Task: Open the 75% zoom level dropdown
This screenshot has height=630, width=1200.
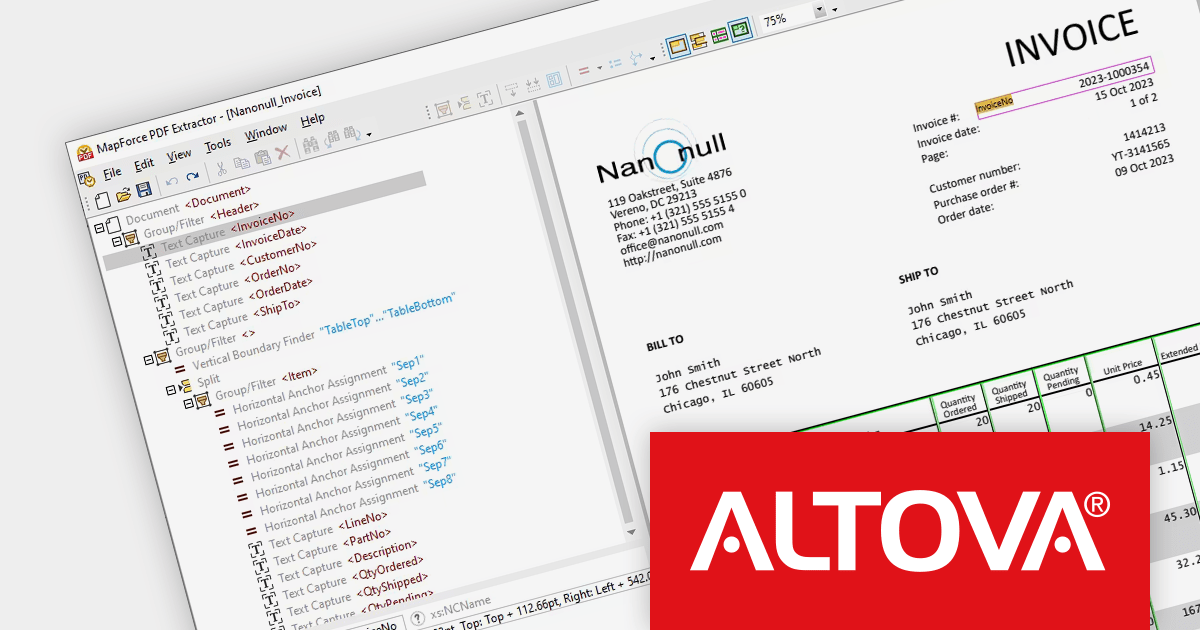Action: [x=820, y=9]
